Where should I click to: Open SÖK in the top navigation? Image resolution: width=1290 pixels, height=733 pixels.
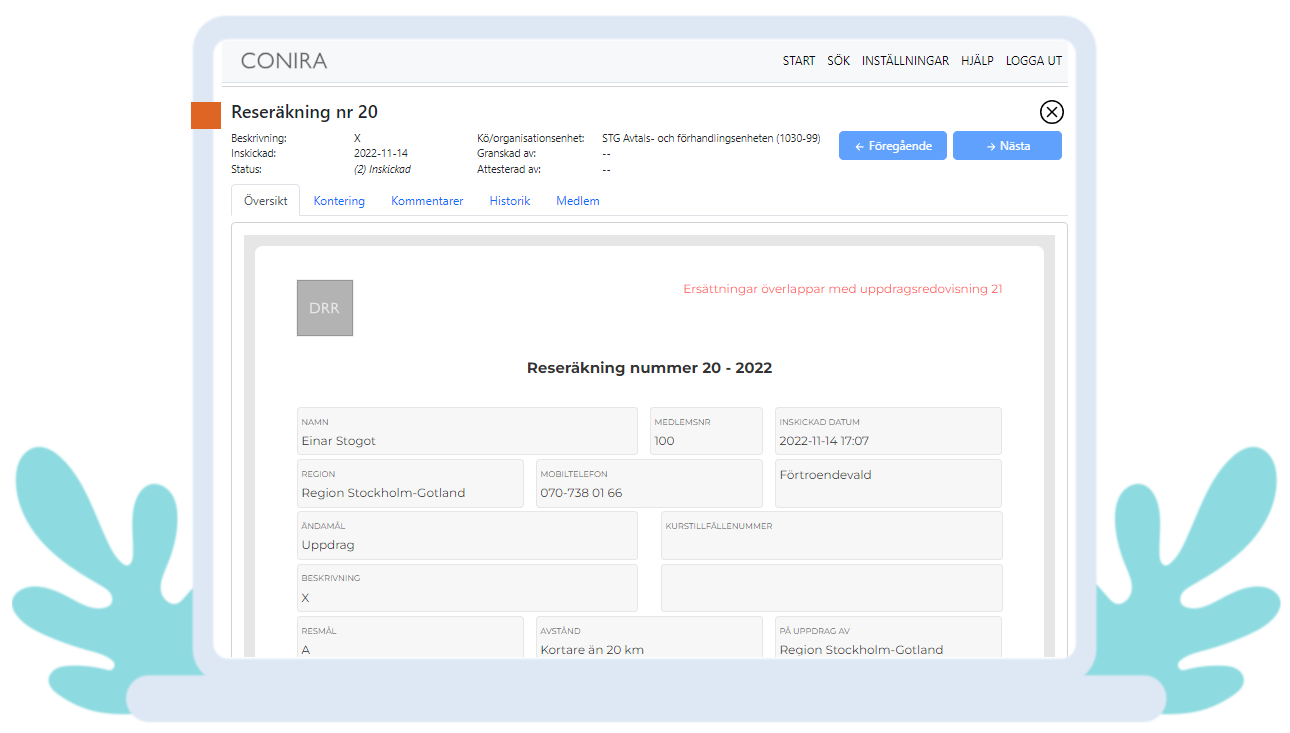(x=838, y=61)
